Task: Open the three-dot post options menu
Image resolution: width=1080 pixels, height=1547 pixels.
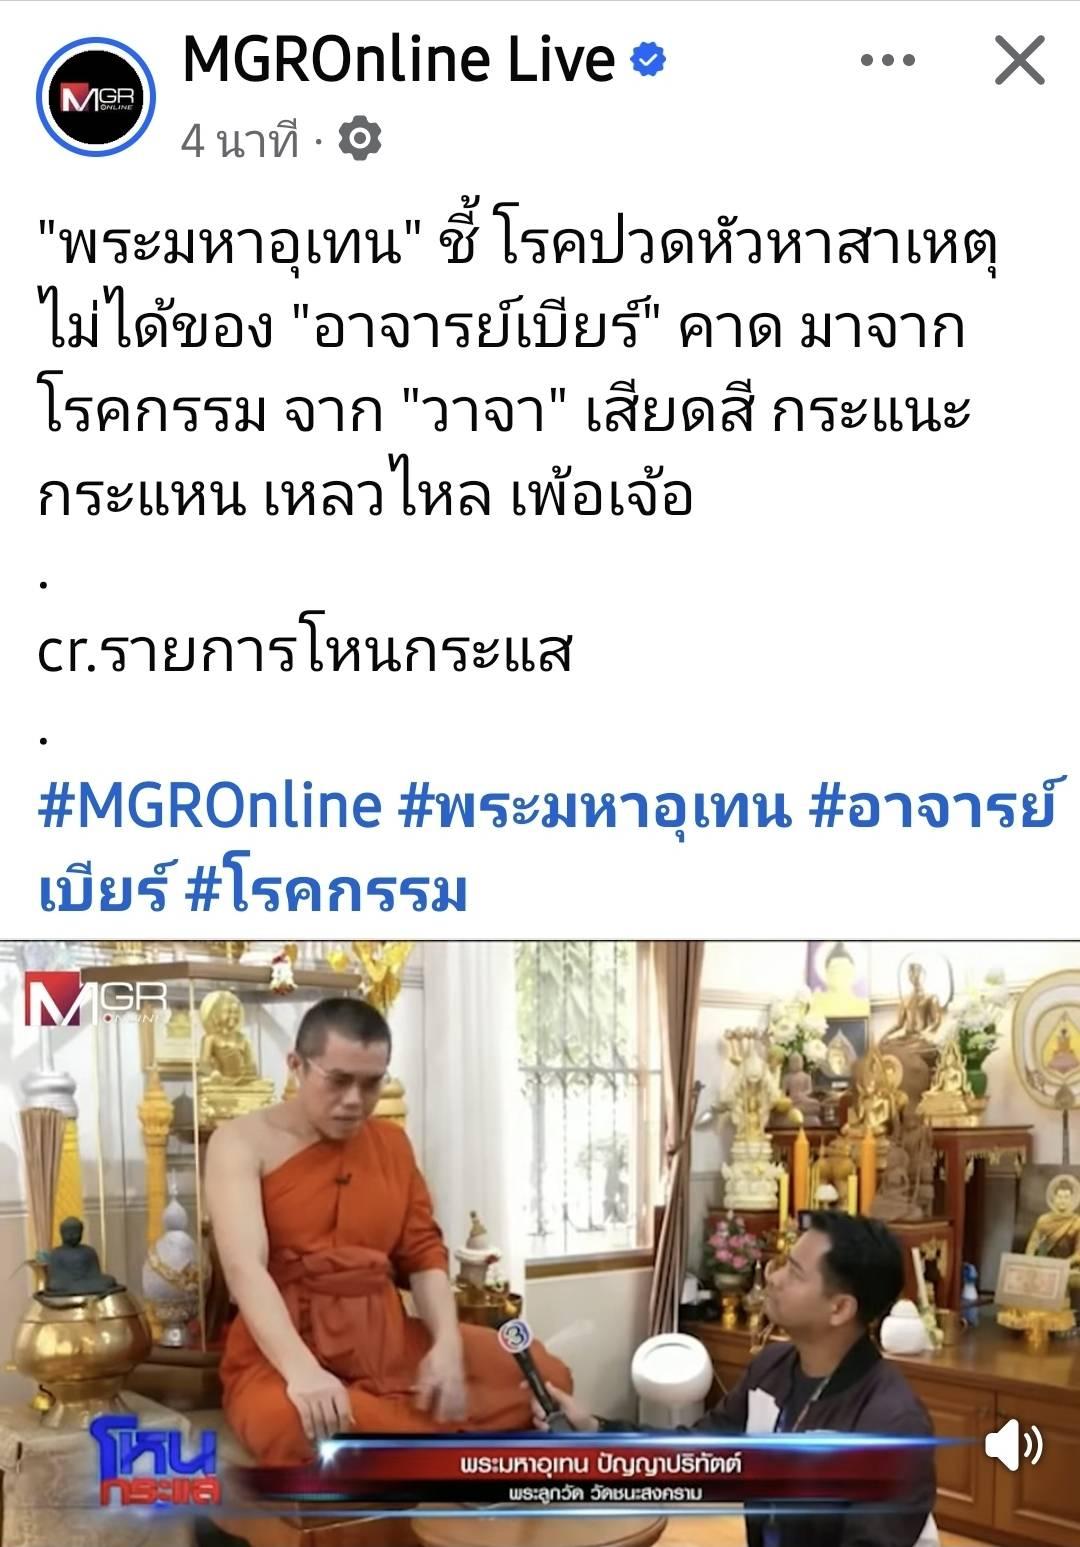Action: 887,61
